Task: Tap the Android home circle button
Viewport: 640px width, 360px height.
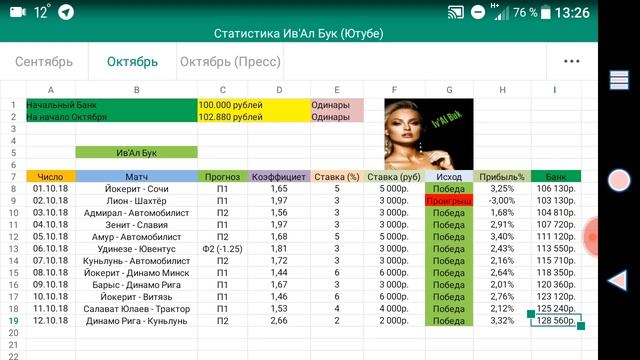Action: point(619,180)
